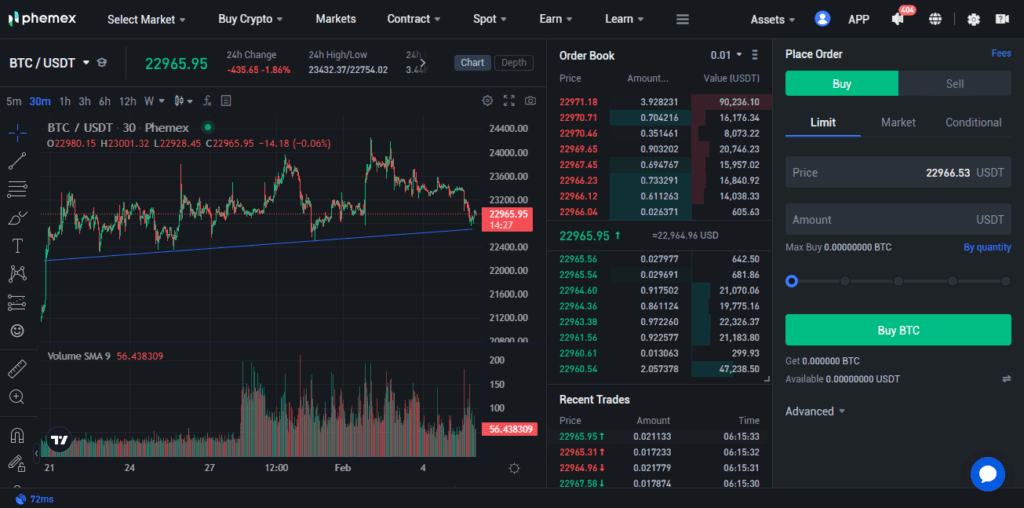The height and width of the screenshot is (508, 1024).
Task: Open the W interval dropdown
Action: pos(154,101)
